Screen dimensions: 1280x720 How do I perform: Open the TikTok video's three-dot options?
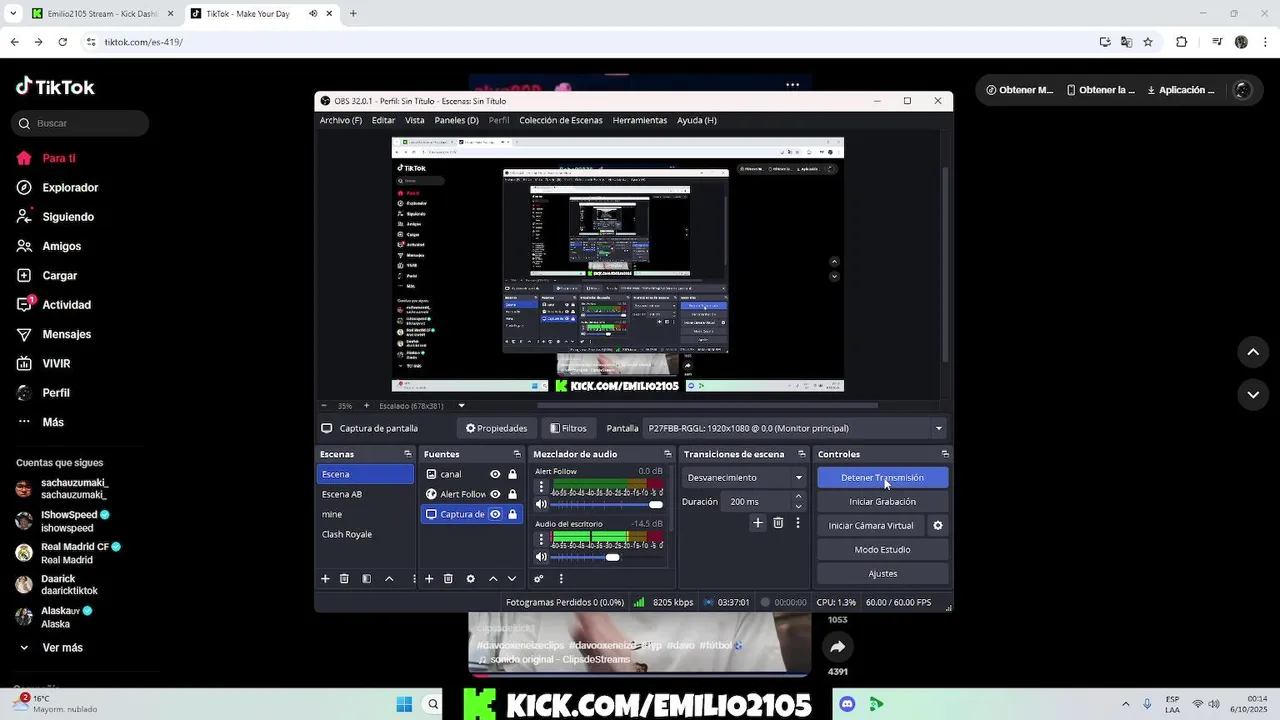tap(793, 84)
